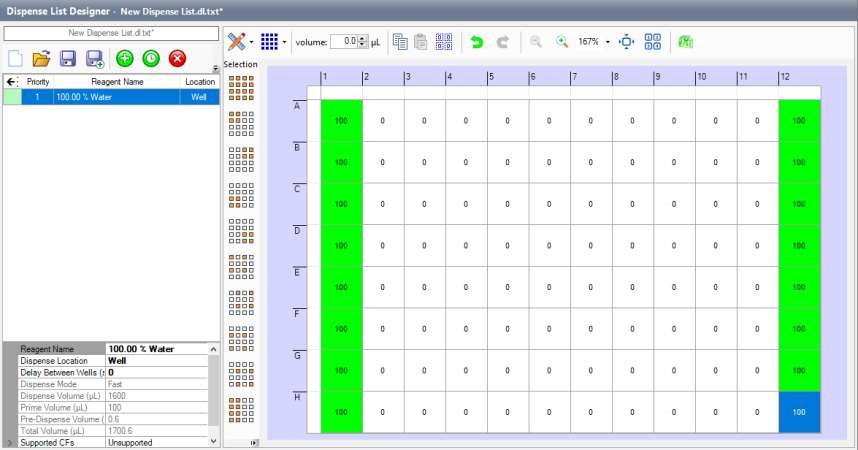This screenshot has width=858, height=450.
Task: Open the blue grid plate dropdown arrow
Action: pos(285,43)
